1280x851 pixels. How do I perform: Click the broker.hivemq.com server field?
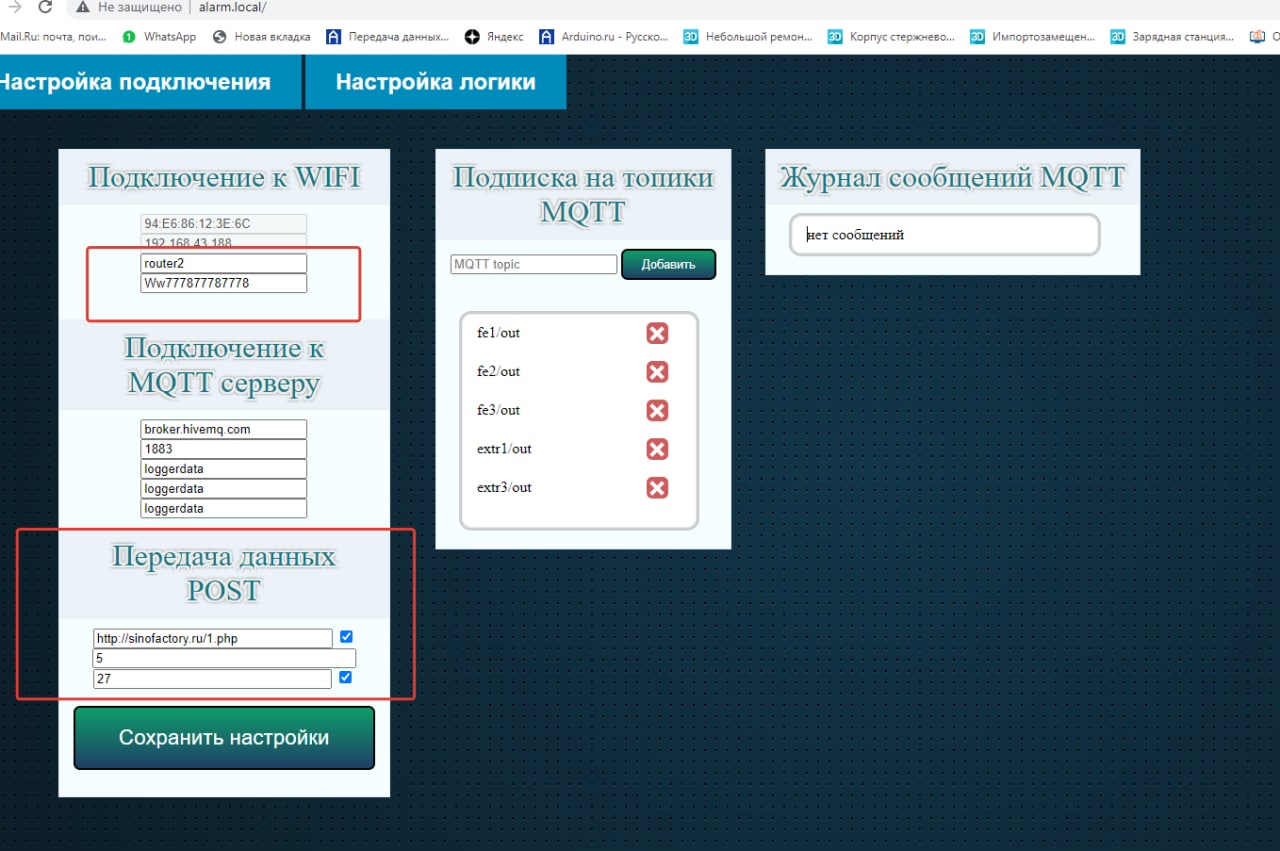224,429
